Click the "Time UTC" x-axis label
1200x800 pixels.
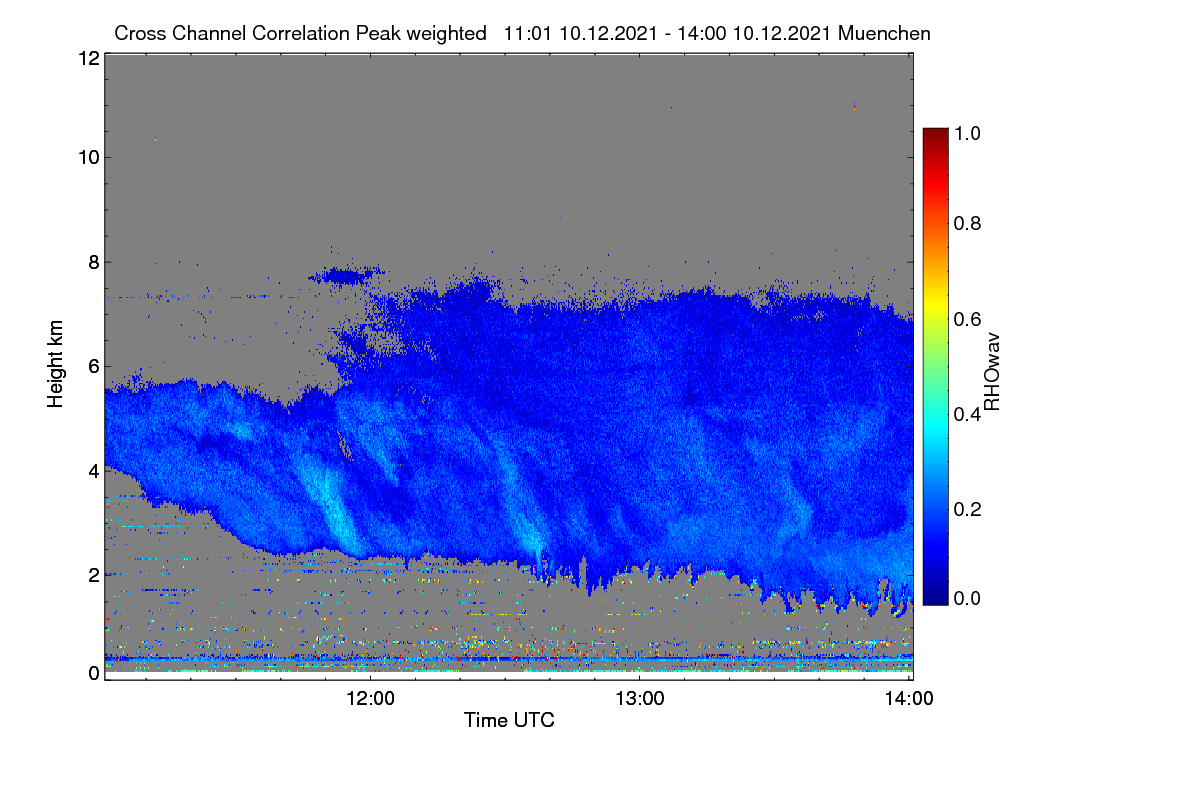pos(509,720)
